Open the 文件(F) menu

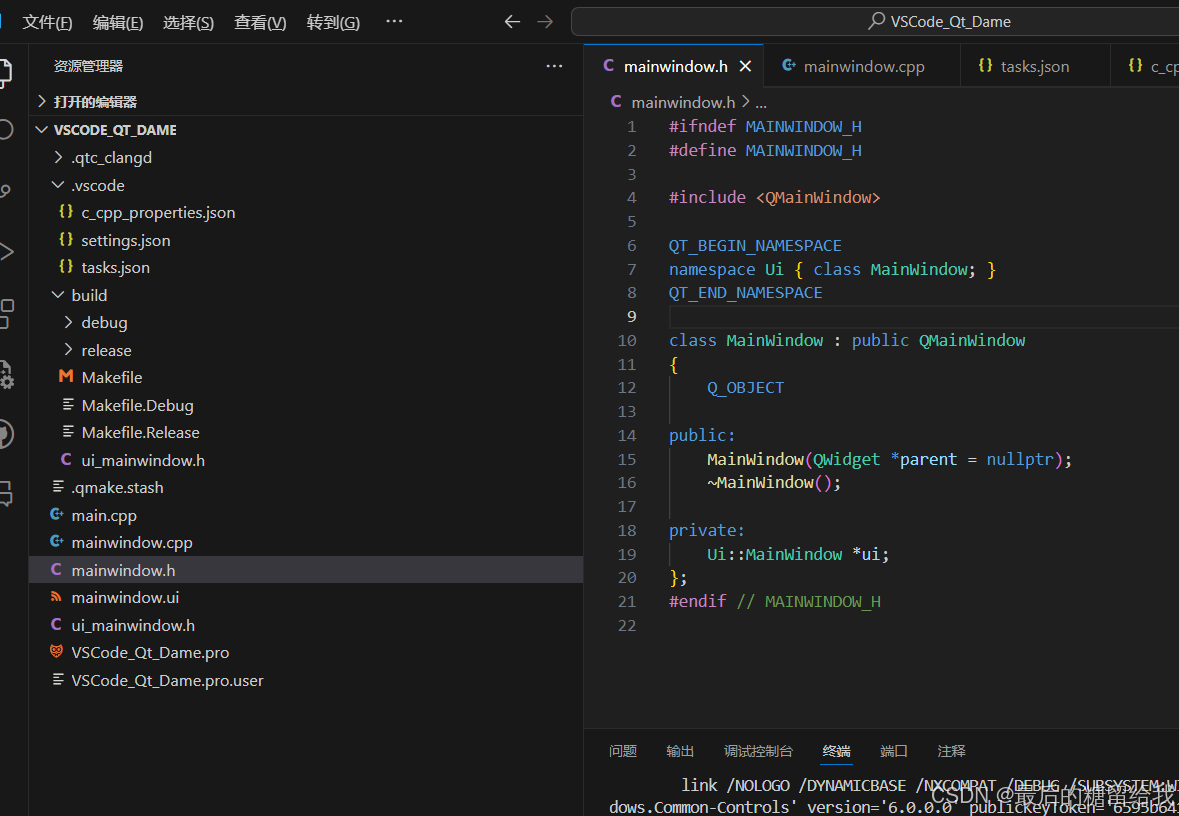(x=47, y=23)
